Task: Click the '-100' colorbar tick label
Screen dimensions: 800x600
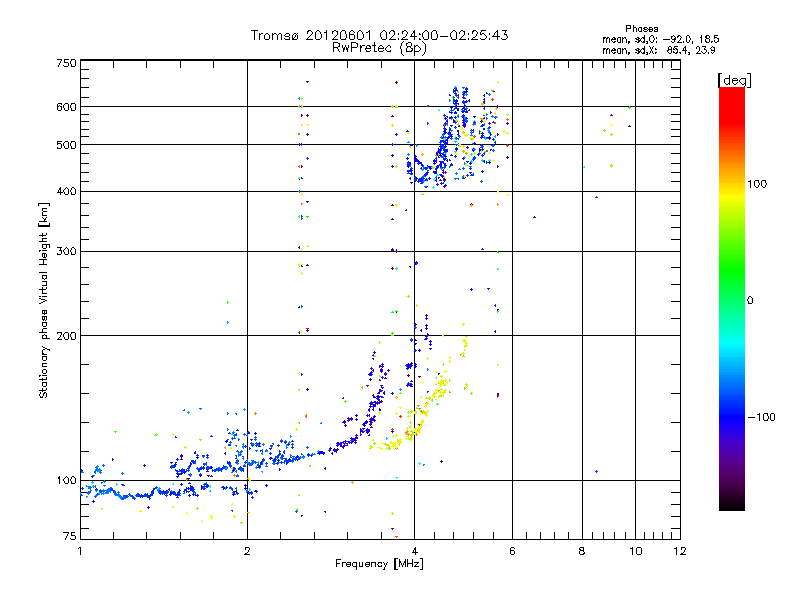Action: click(x=761, y=417)
